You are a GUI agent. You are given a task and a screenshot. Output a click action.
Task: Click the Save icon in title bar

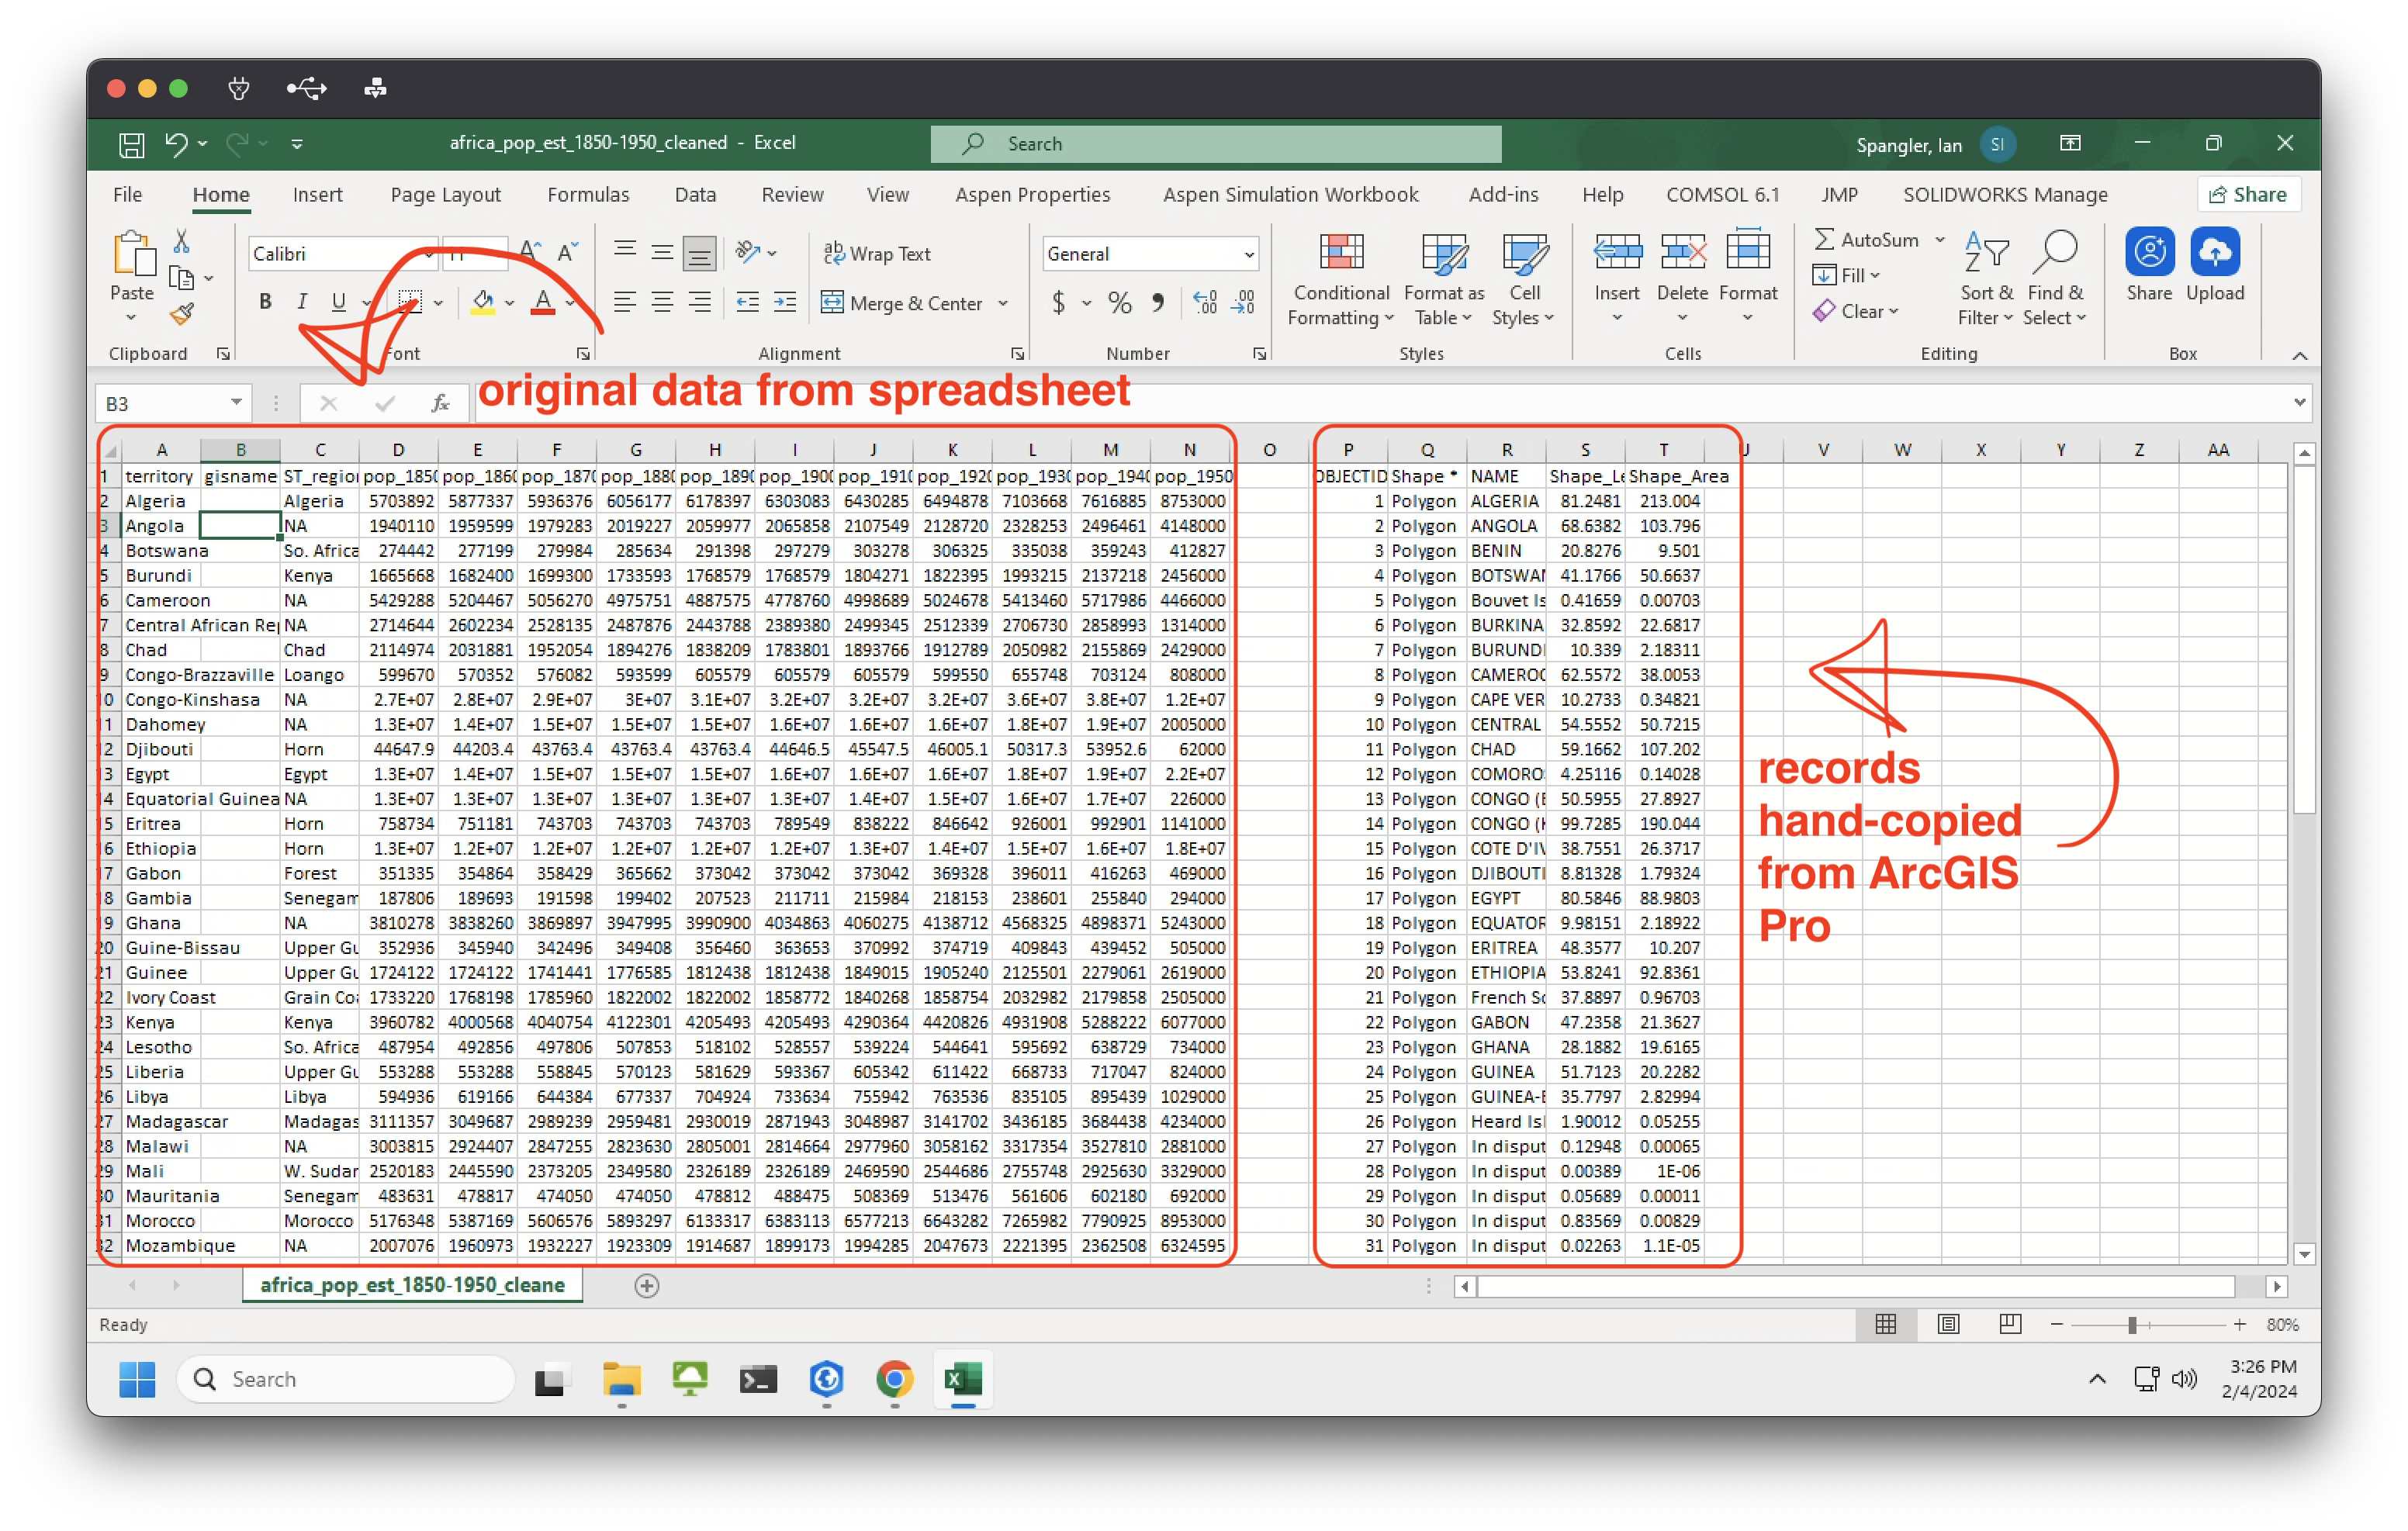coord(131,144)
